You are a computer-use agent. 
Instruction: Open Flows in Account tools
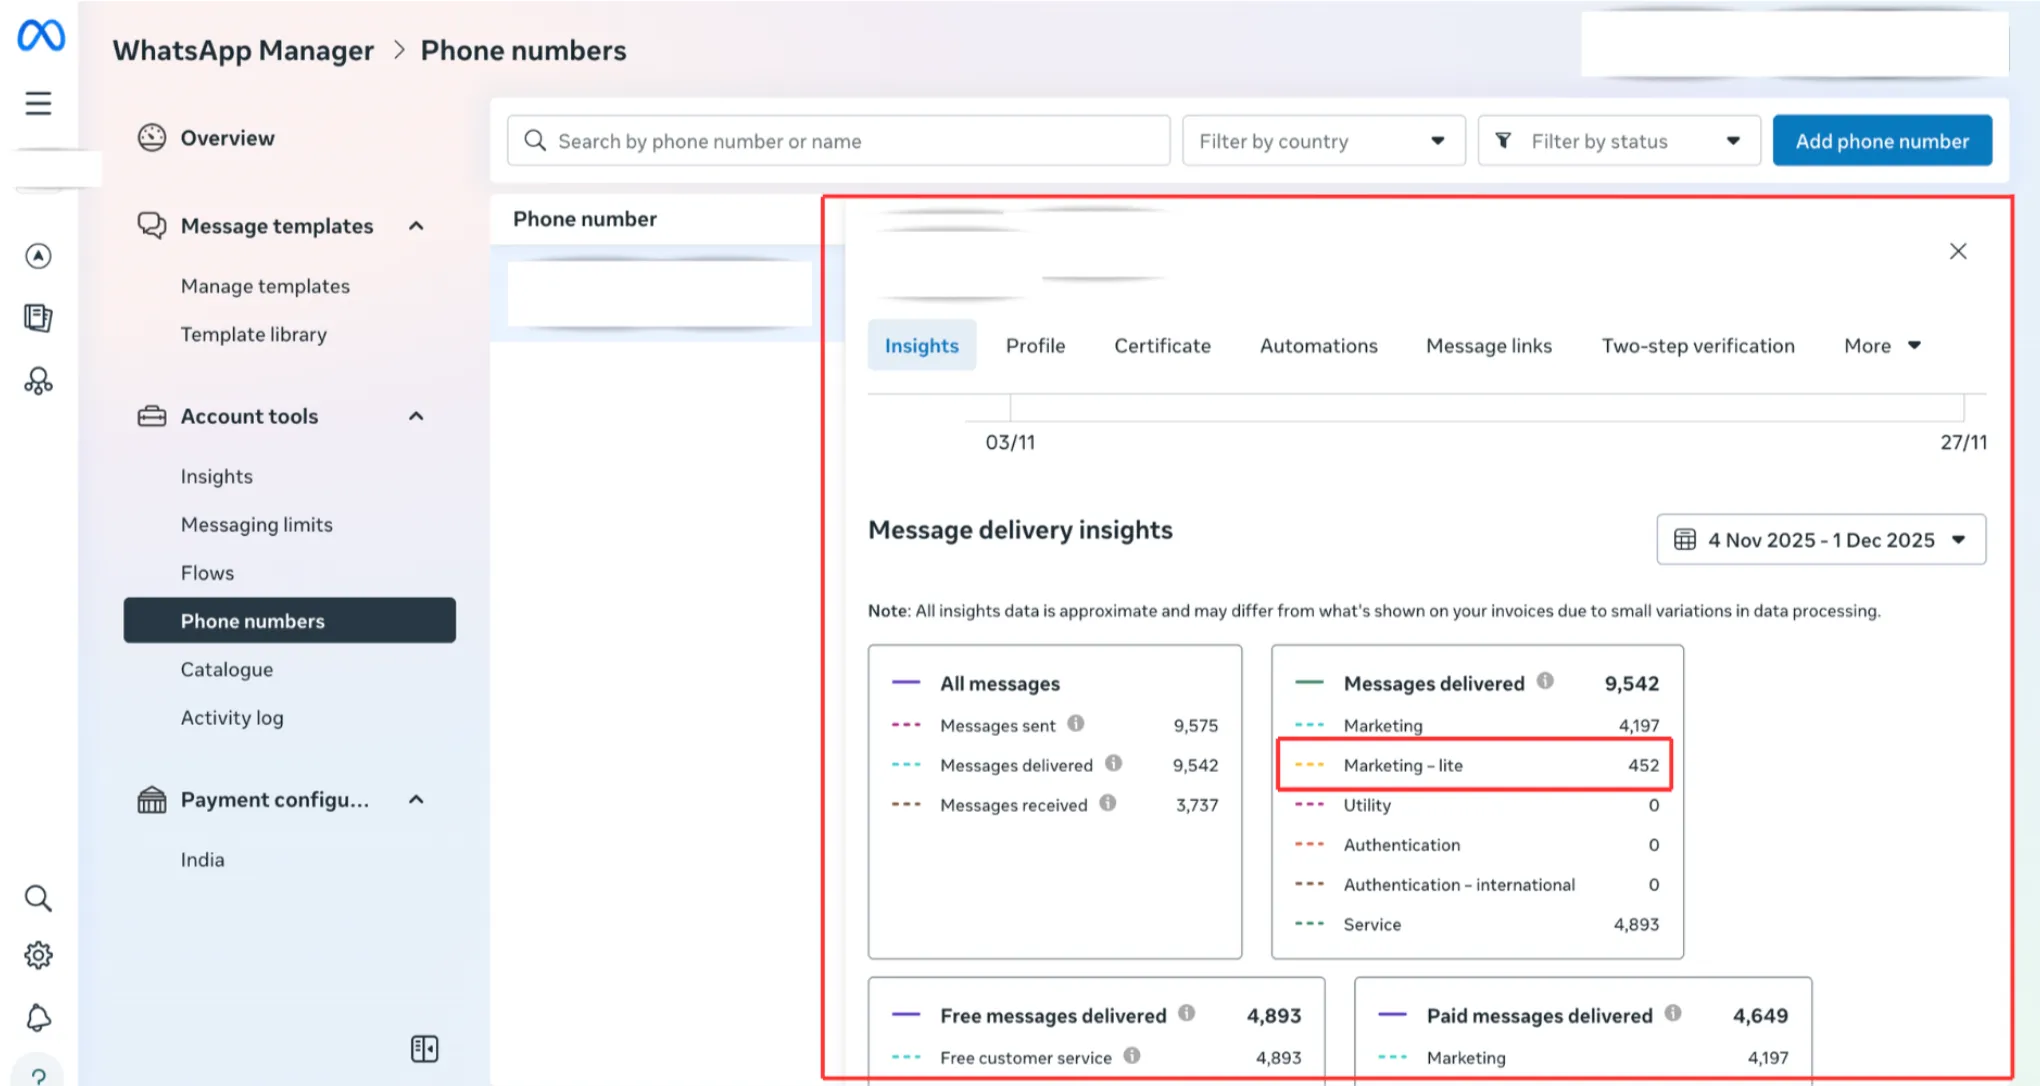(x=207, y=573)
